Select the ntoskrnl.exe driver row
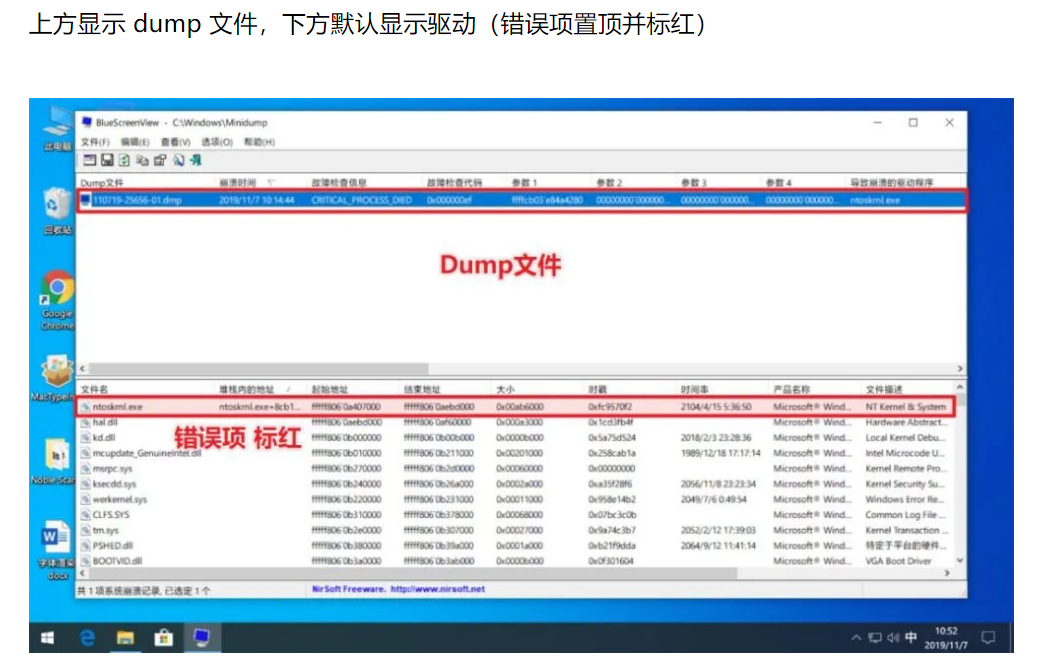1050x667 pixels. coord(516,407)
